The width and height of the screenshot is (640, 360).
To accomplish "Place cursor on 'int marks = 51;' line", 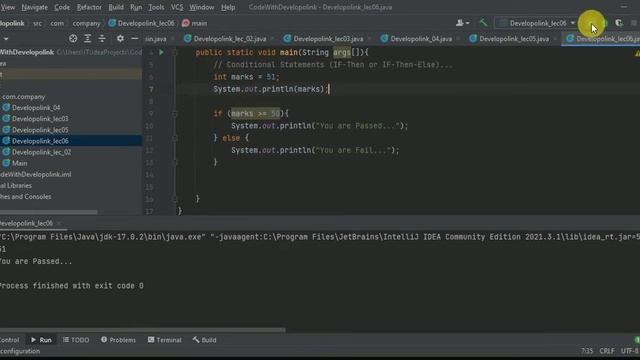I will (246, 77).
